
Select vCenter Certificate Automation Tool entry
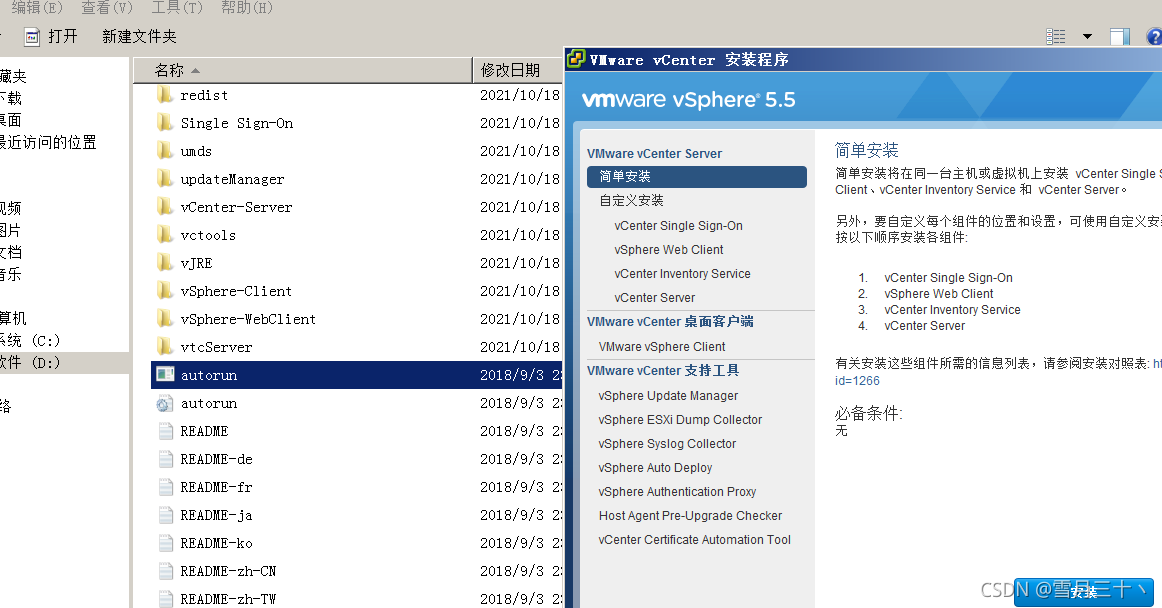694,540
